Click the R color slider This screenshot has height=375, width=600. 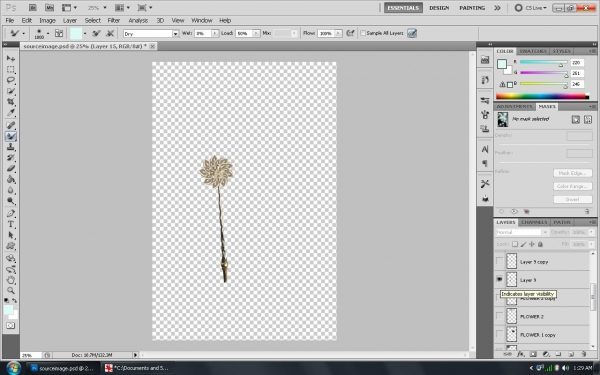[543, 62]
